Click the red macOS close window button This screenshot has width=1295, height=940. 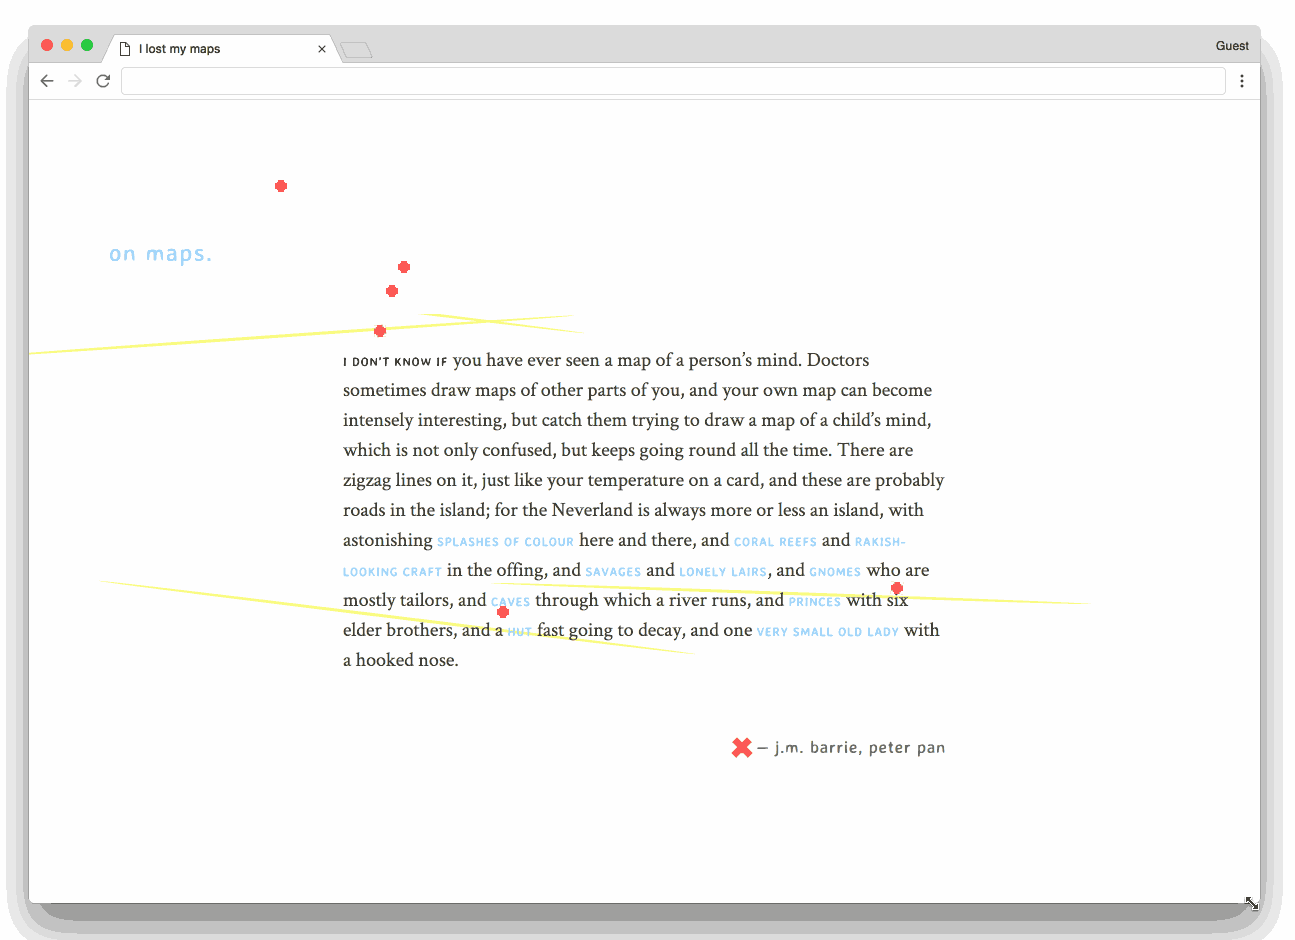47,45
